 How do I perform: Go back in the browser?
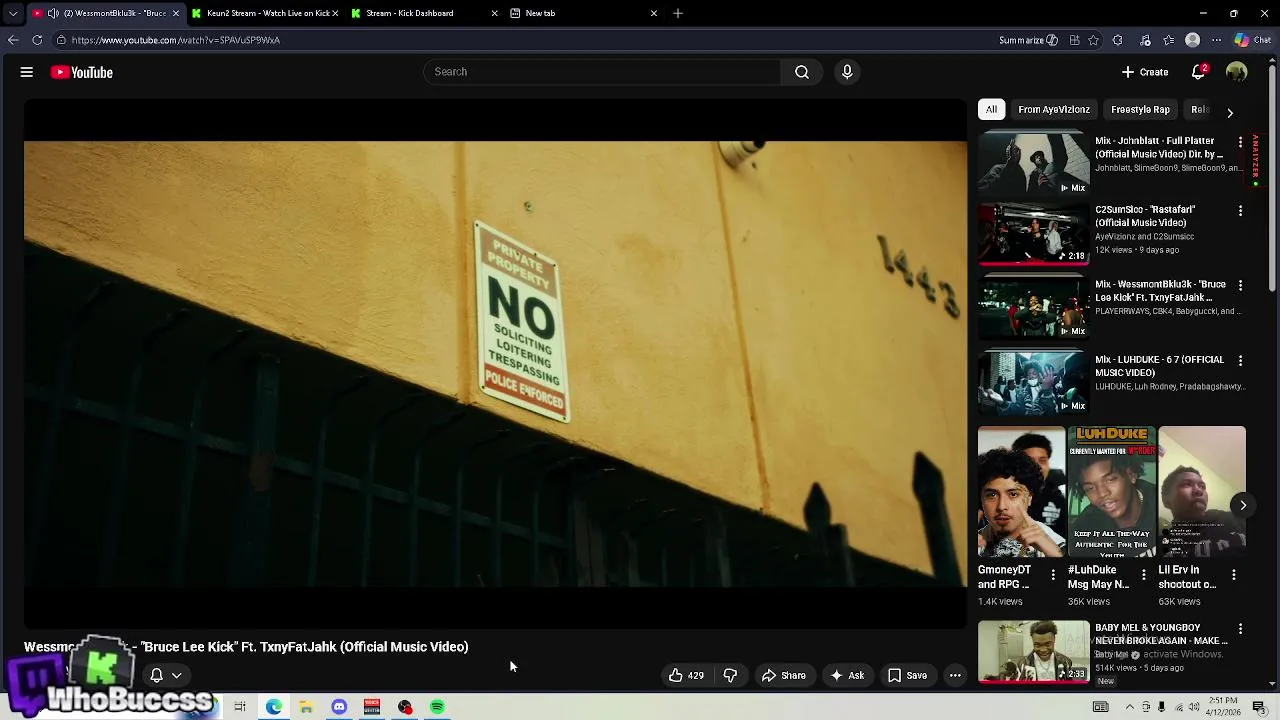point(12,40)
